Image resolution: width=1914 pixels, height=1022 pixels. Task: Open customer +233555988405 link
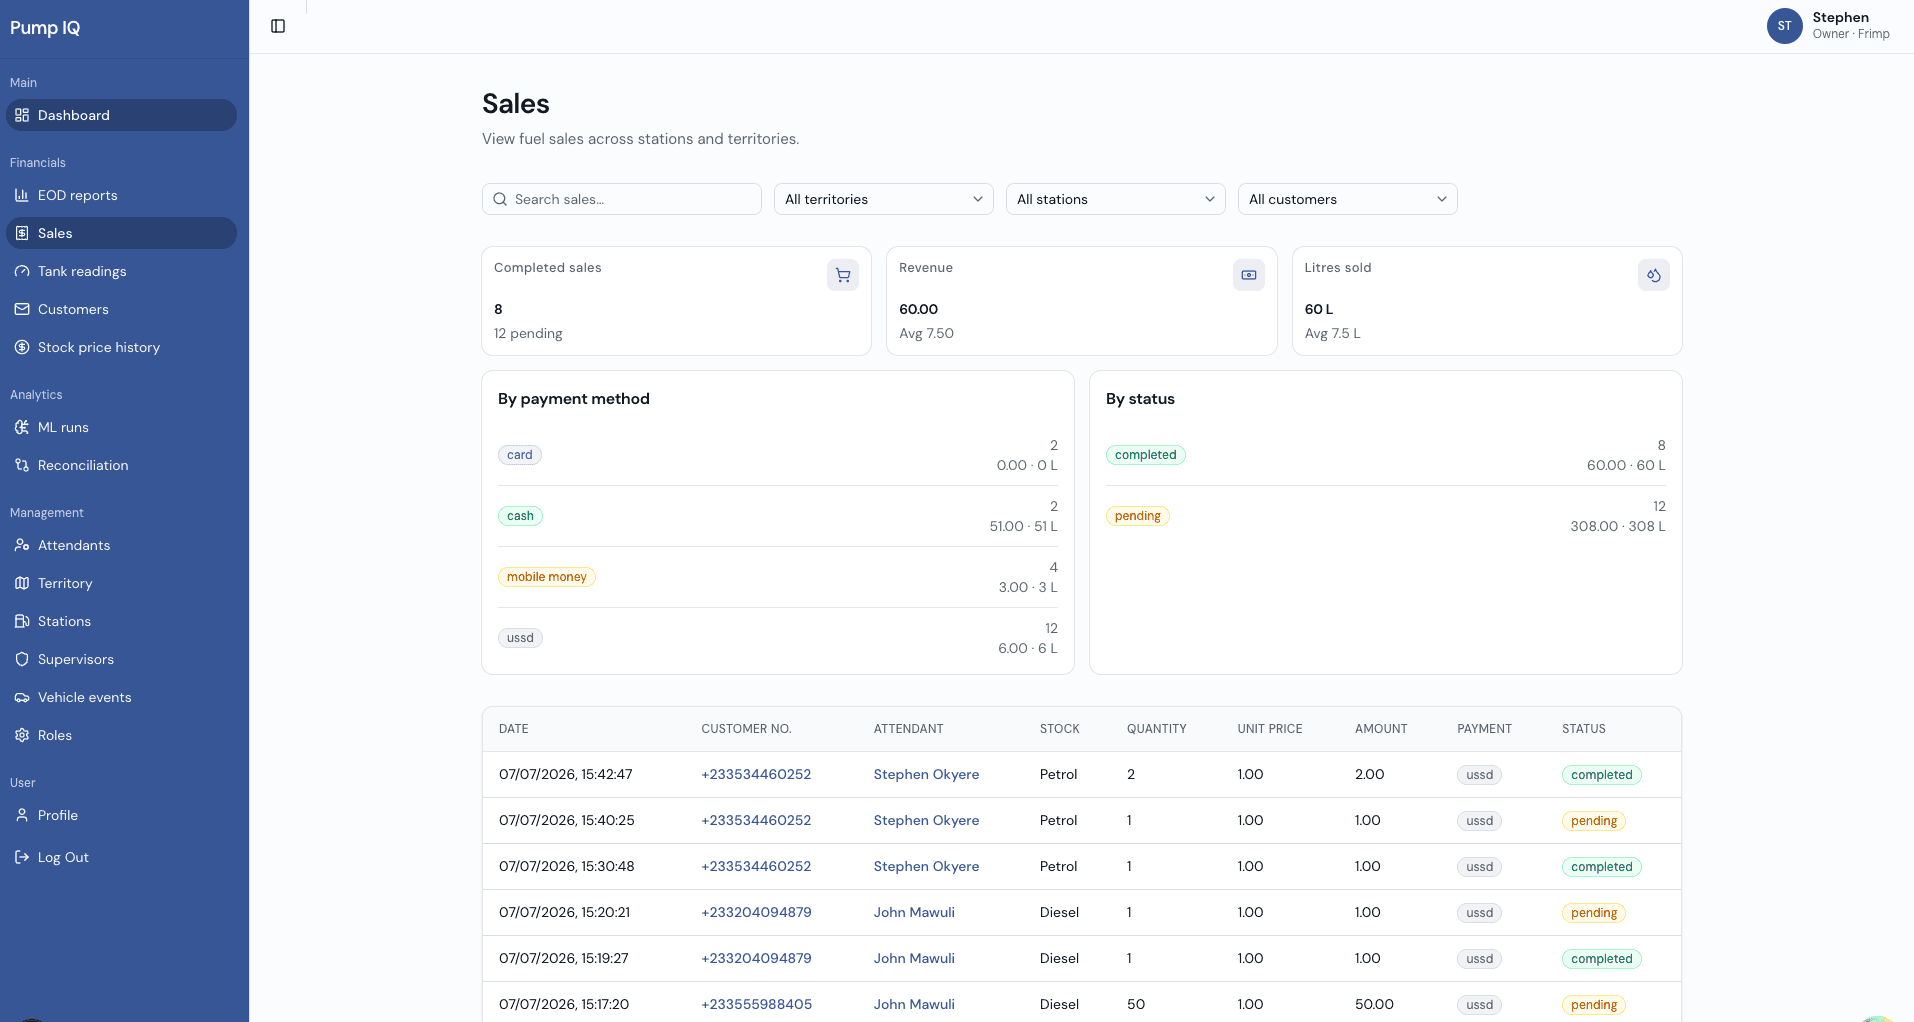756,1004
